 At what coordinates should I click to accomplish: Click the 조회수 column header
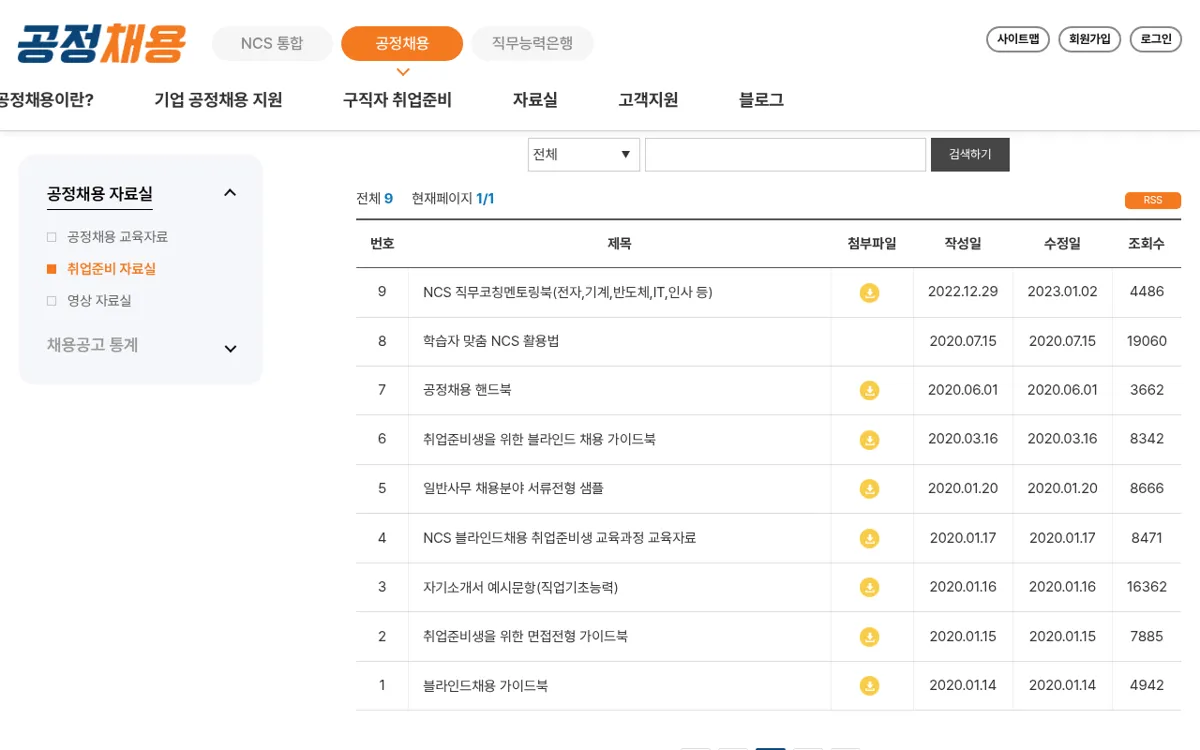click(x=1146, y=244)
